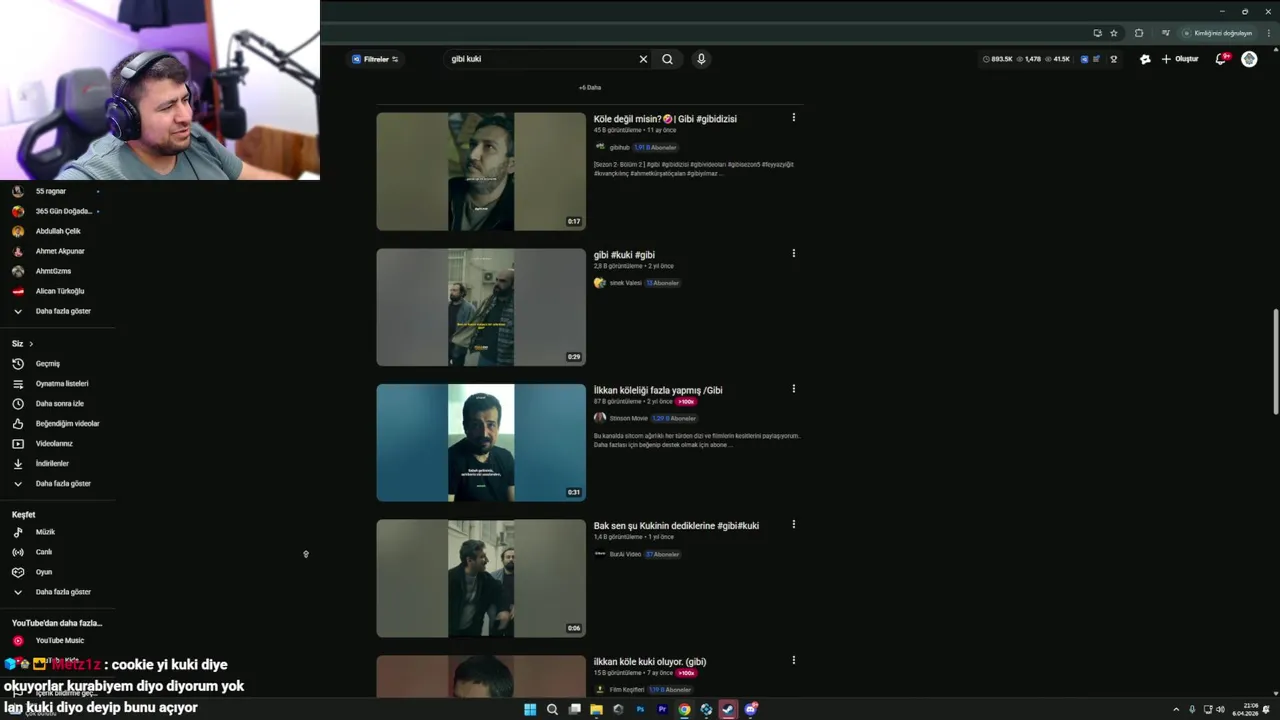Click the page vertical scrollbar
This screenshot has width=1280, height=720.
pyautogui.click(x=1275, y=362)
